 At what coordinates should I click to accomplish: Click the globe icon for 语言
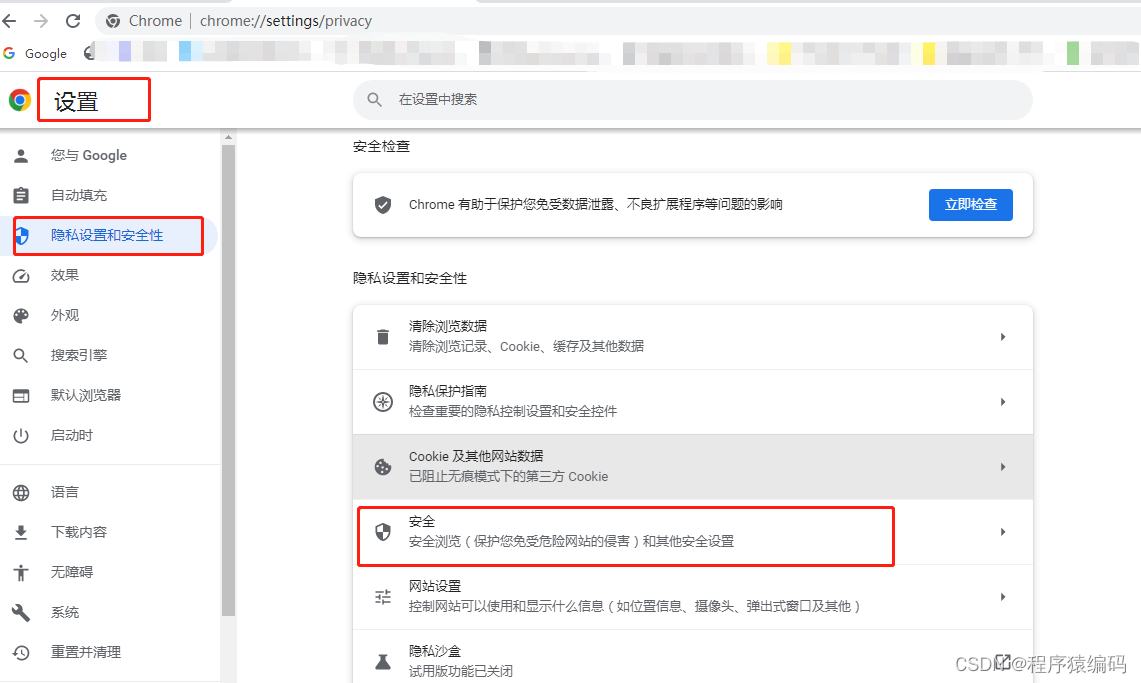21,492
